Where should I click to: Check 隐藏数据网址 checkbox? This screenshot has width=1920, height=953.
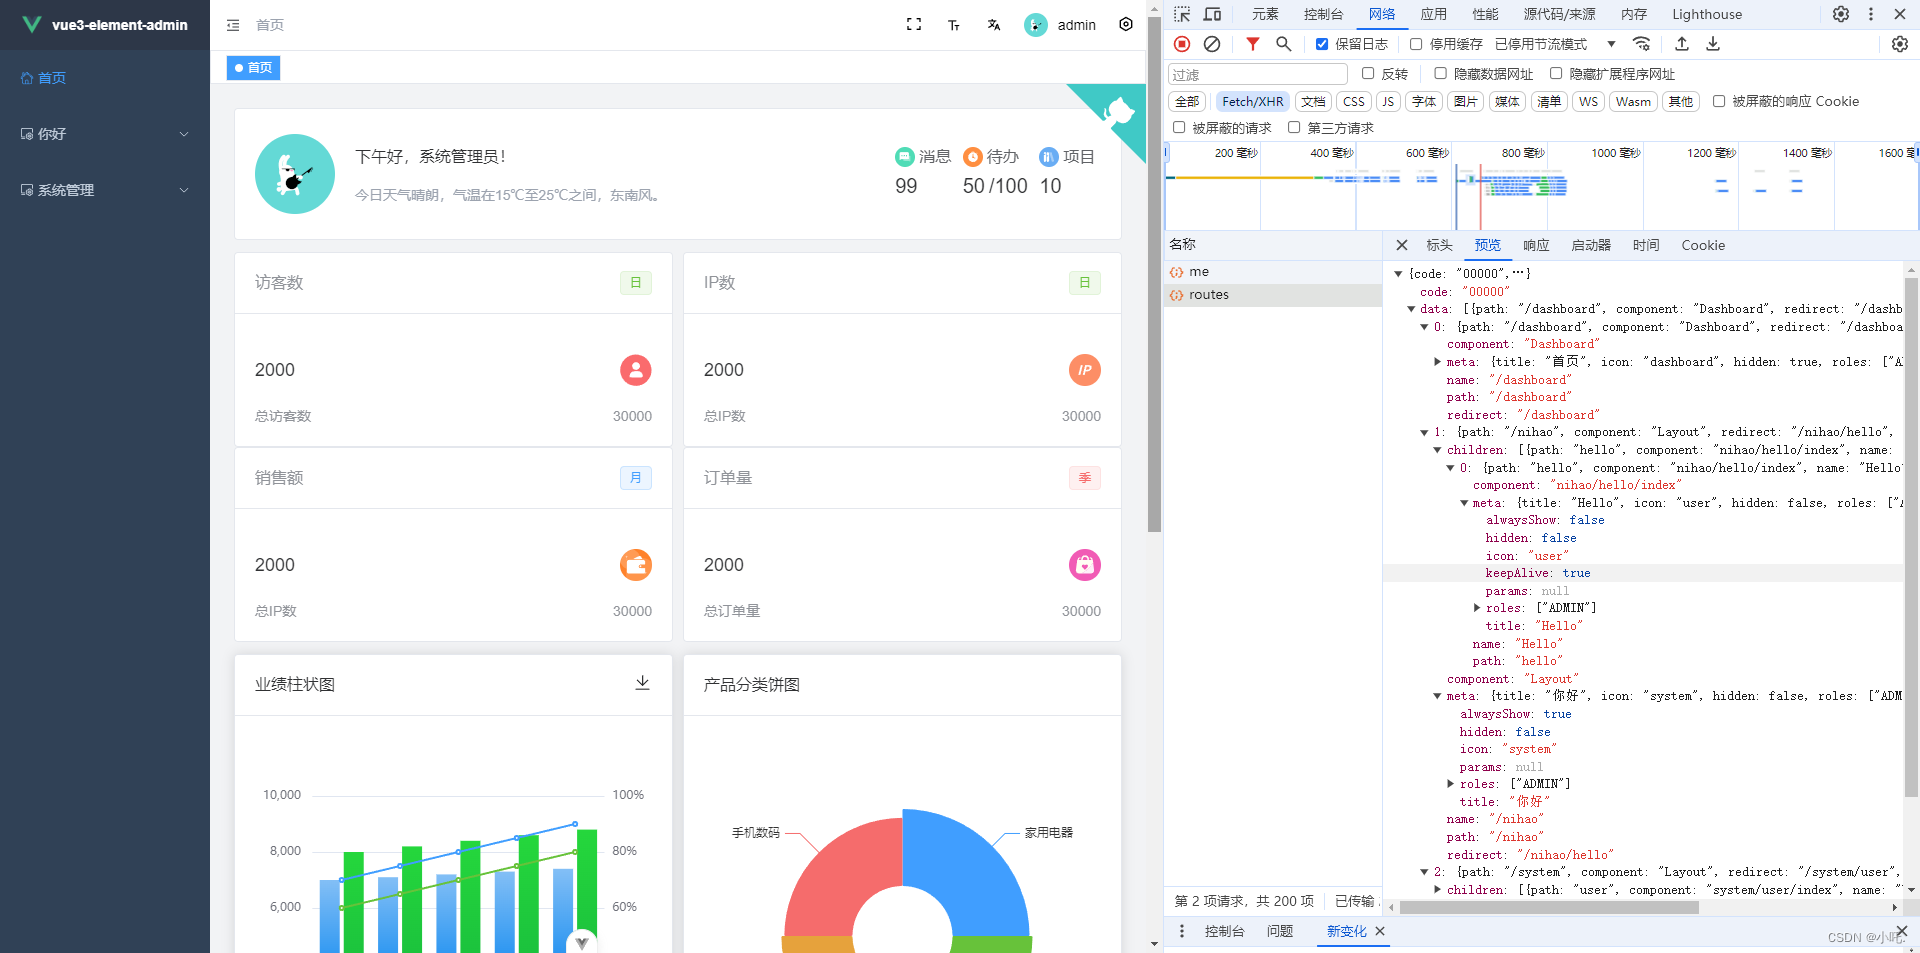pos(1441,73)
